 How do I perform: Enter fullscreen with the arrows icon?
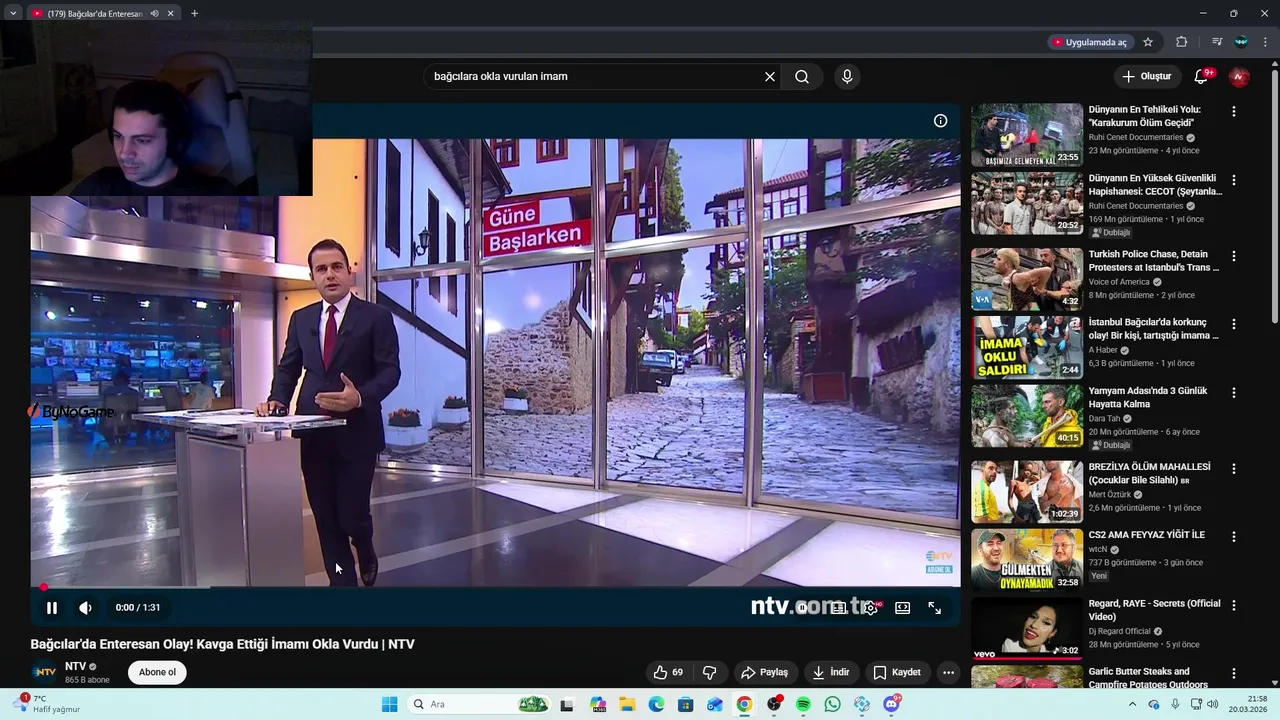click(x=934, y=607)
